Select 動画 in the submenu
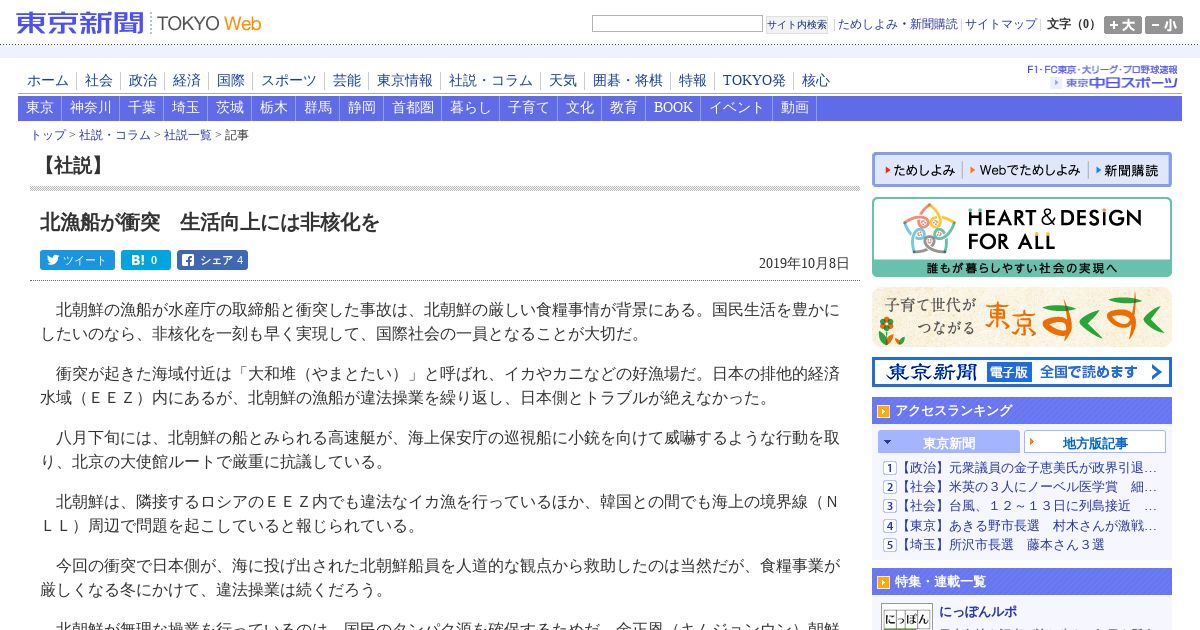The image size is (1200, 630). (x=795, y=108)
